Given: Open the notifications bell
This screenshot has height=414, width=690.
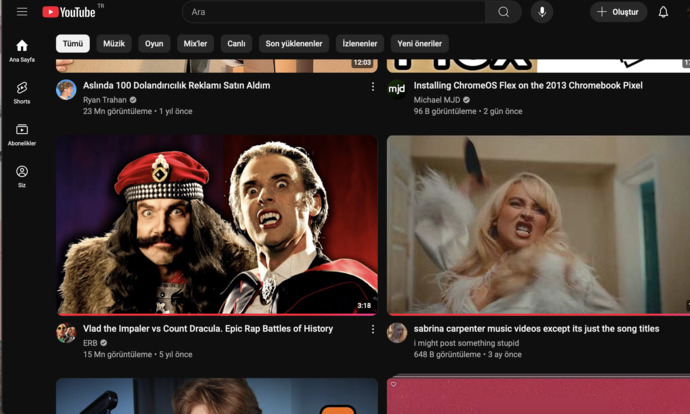Looking at the screenshot, I should [x=663, y=12].
